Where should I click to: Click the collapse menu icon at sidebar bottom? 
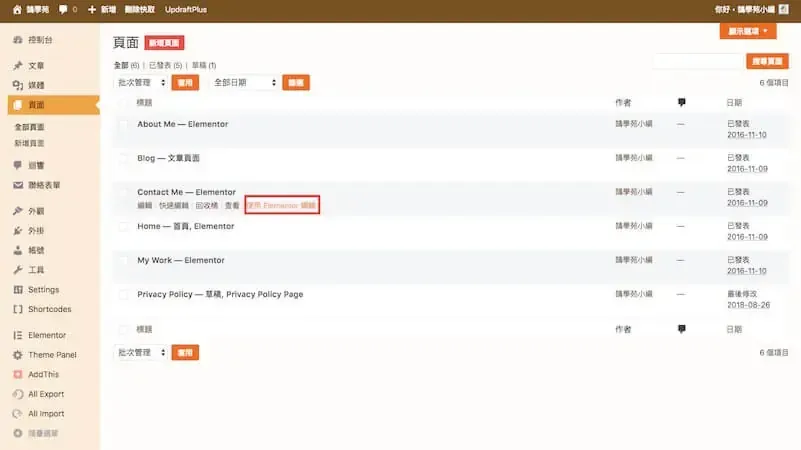(18, 433)
